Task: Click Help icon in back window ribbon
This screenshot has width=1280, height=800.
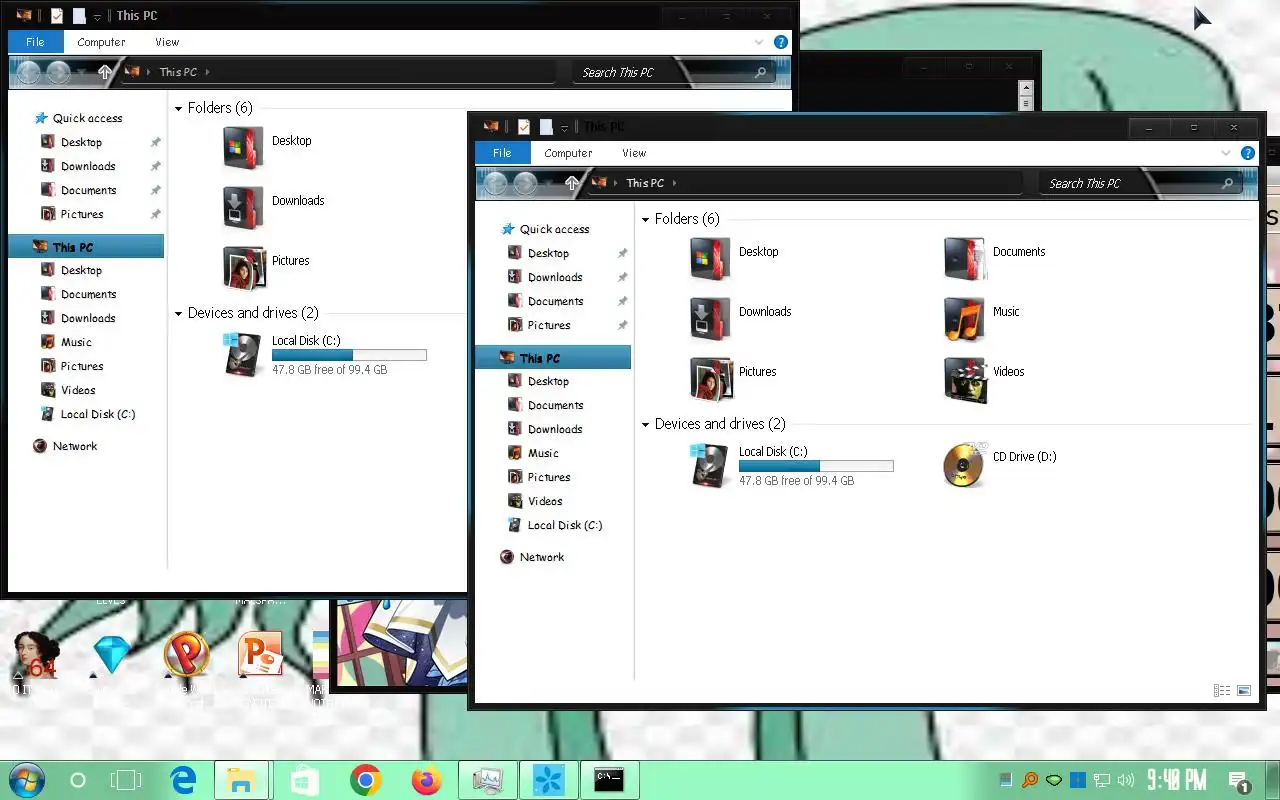Action: click(781, 42)
